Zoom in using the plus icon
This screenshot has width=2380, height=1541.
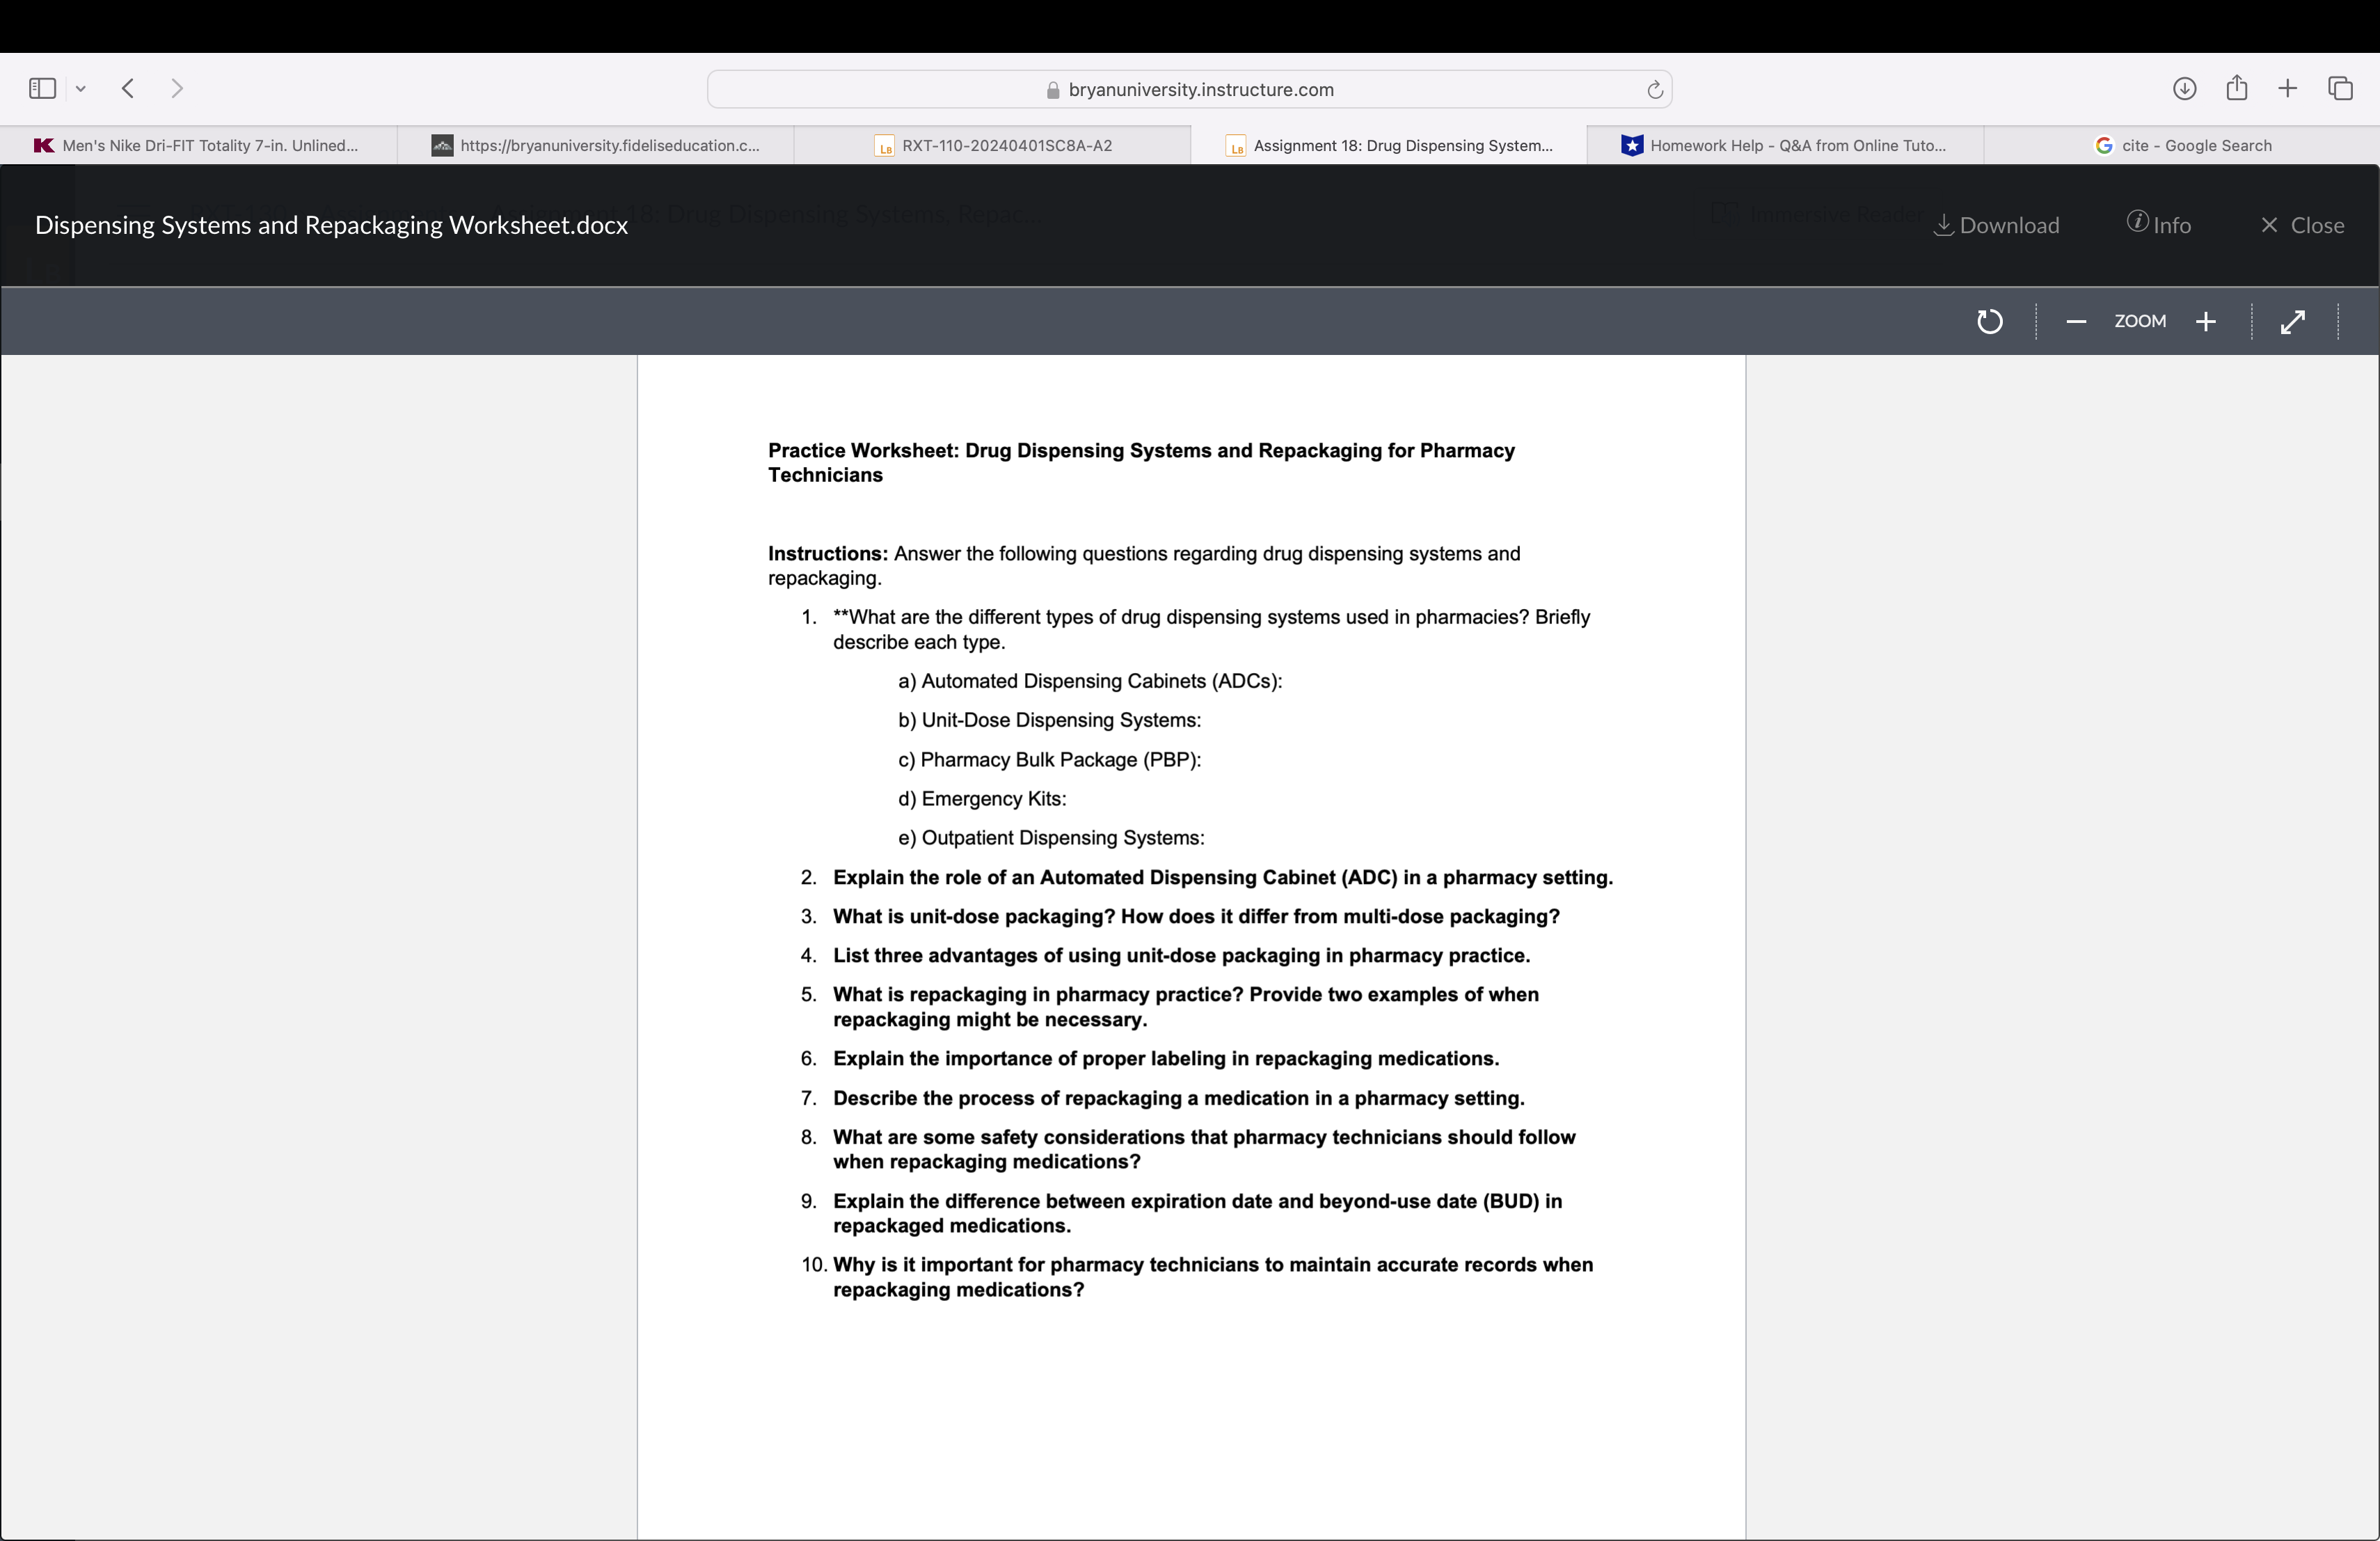click(2207, 321)
